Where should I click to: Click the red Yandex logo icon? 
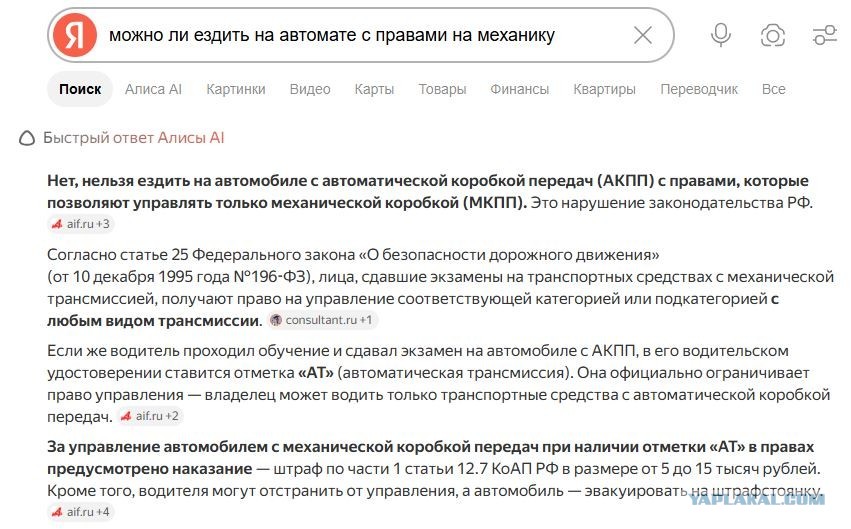(x=75, y=35)
